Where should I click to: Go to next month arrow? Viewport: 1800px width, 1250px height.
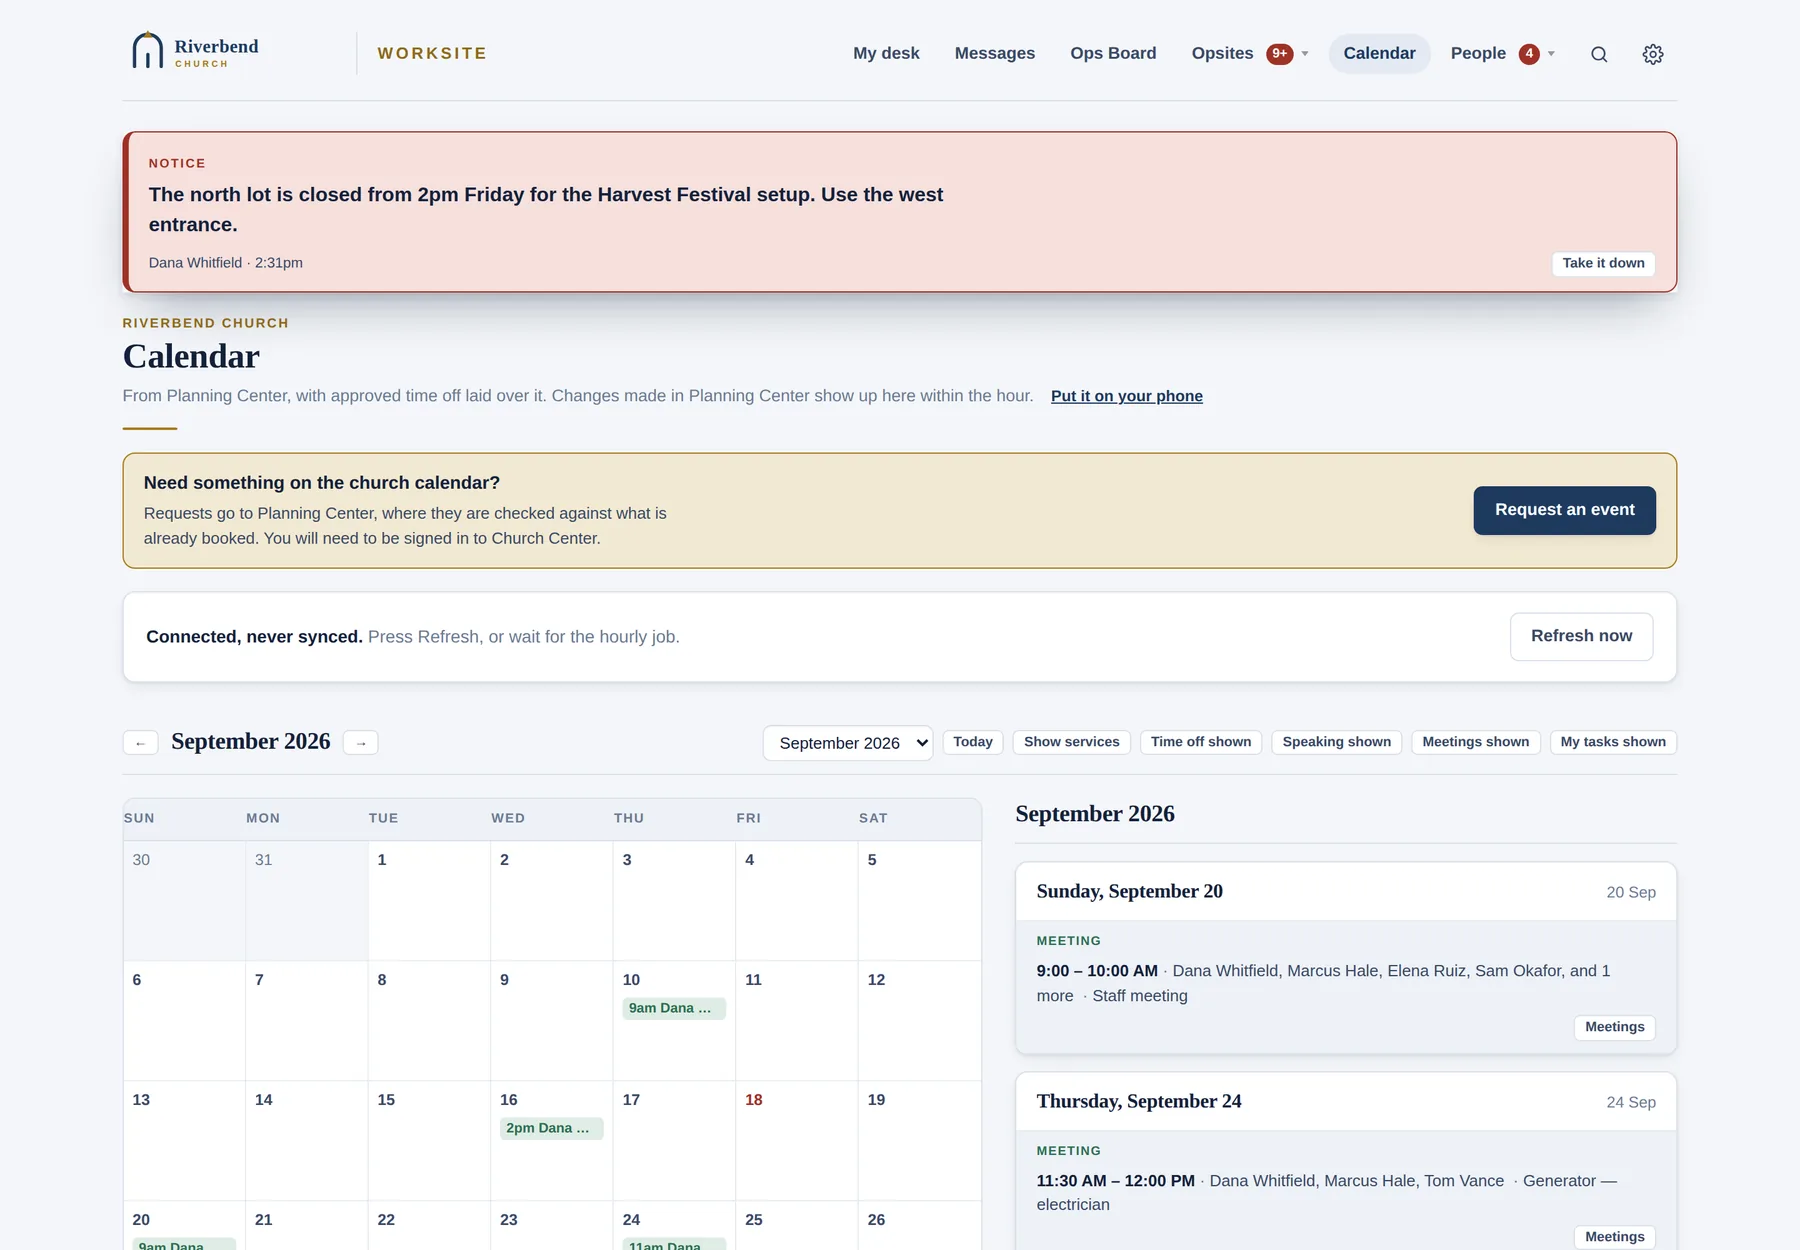click(x=361, y=742)
